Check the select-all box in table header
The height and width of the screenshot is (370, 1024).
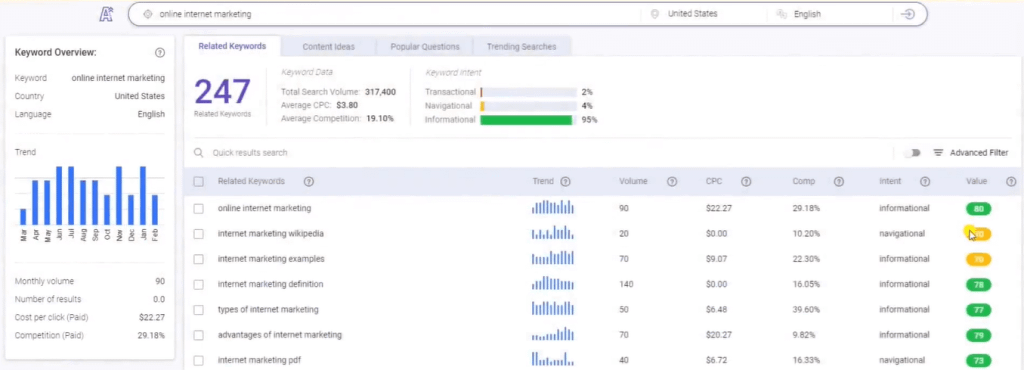coord(199,182)
